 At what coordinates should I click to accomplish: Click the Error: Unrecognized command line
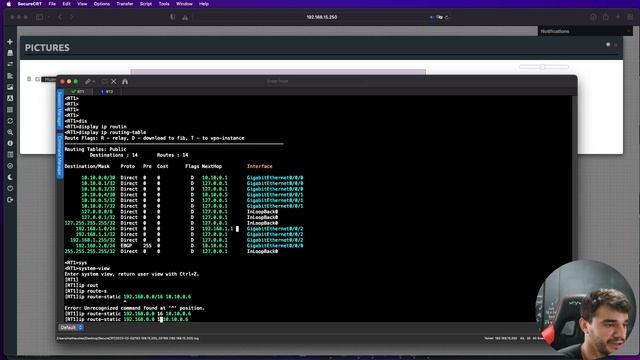135,308
